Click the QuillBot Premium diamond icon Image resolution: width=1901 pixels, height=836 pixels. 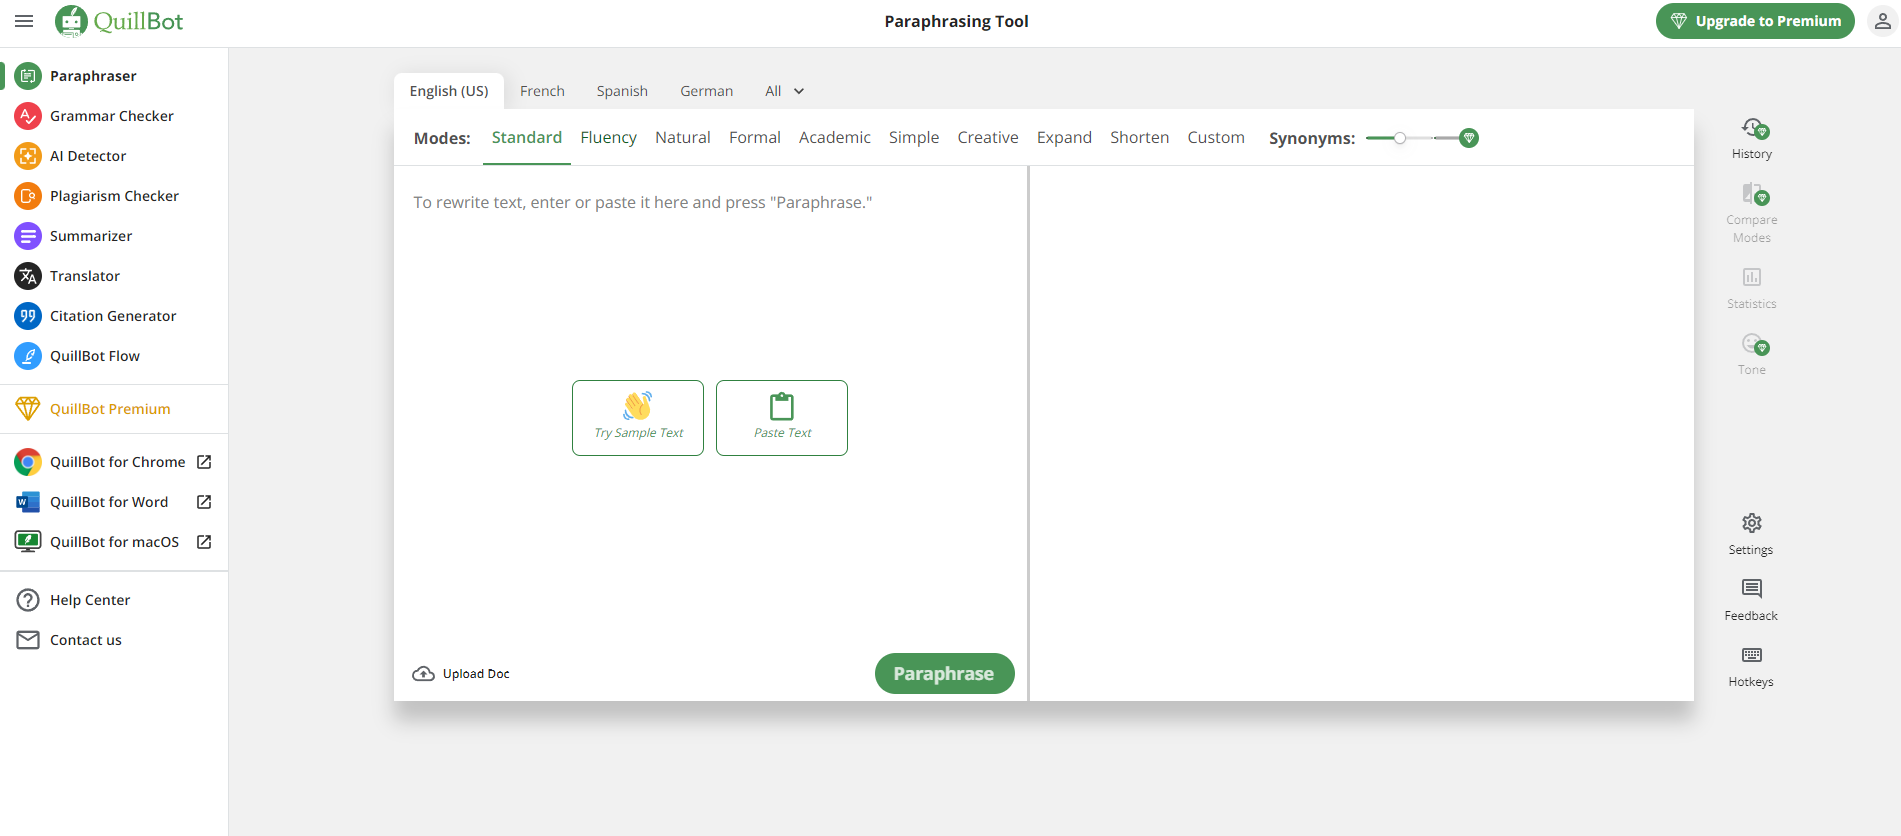click(x=28, y=409)
